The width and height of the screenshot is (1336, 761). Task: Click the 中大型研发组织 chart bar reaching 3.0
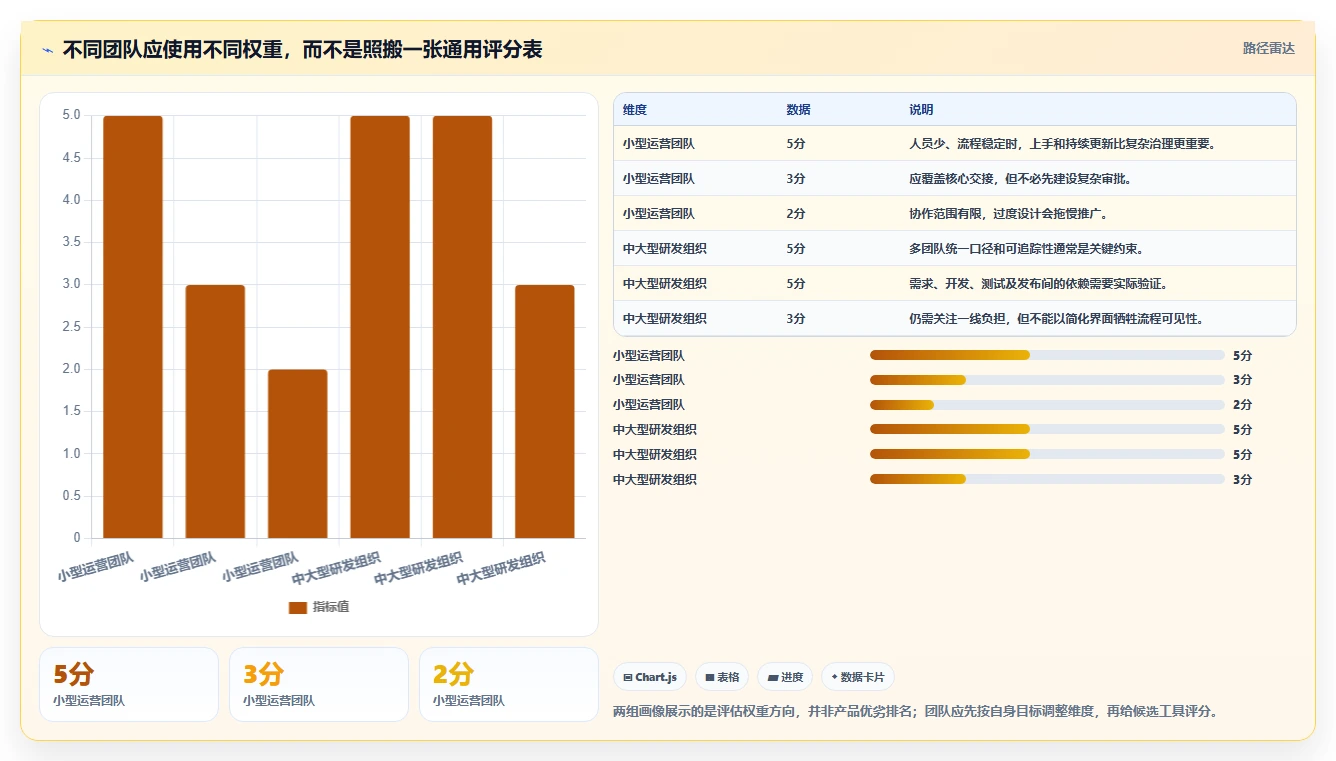(x=545, y=412)
